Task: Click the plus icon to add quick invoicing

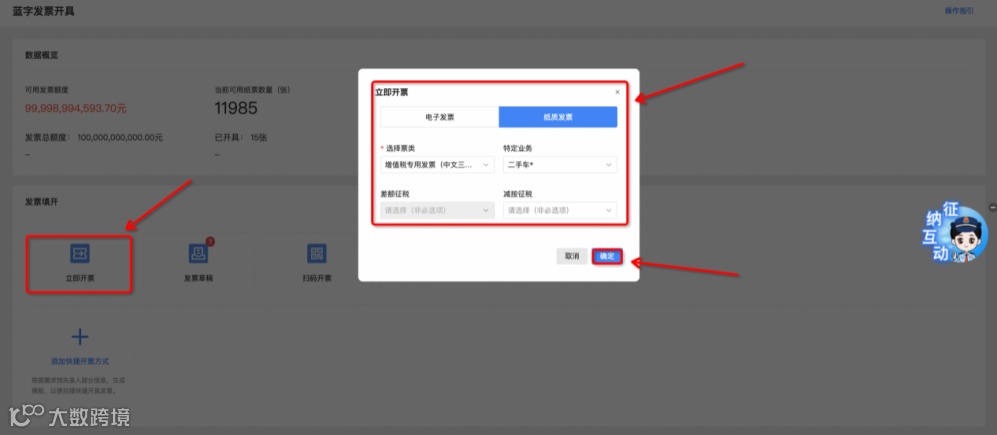Action: pyautogui.click(x=79, y=336)
